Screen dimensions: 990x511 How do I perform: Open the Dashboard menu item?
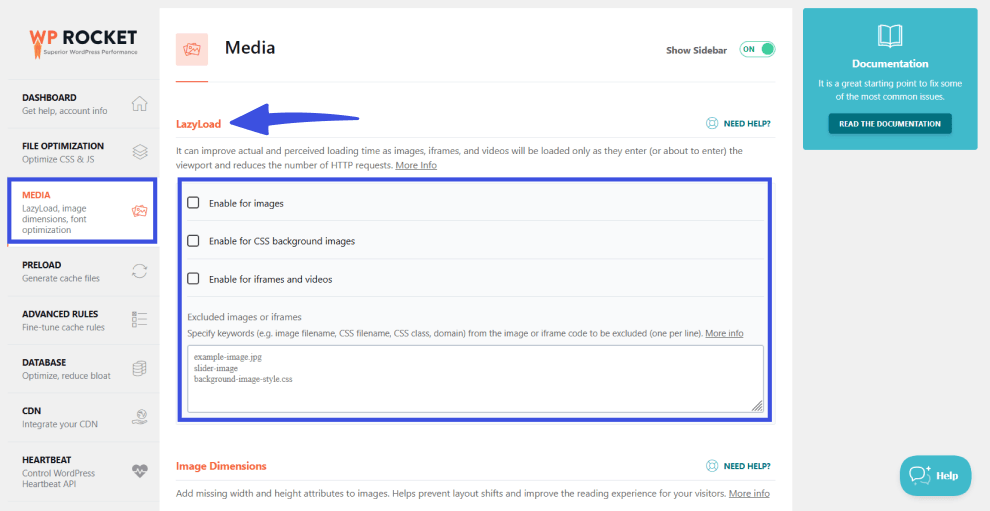[x=83, y=104]
